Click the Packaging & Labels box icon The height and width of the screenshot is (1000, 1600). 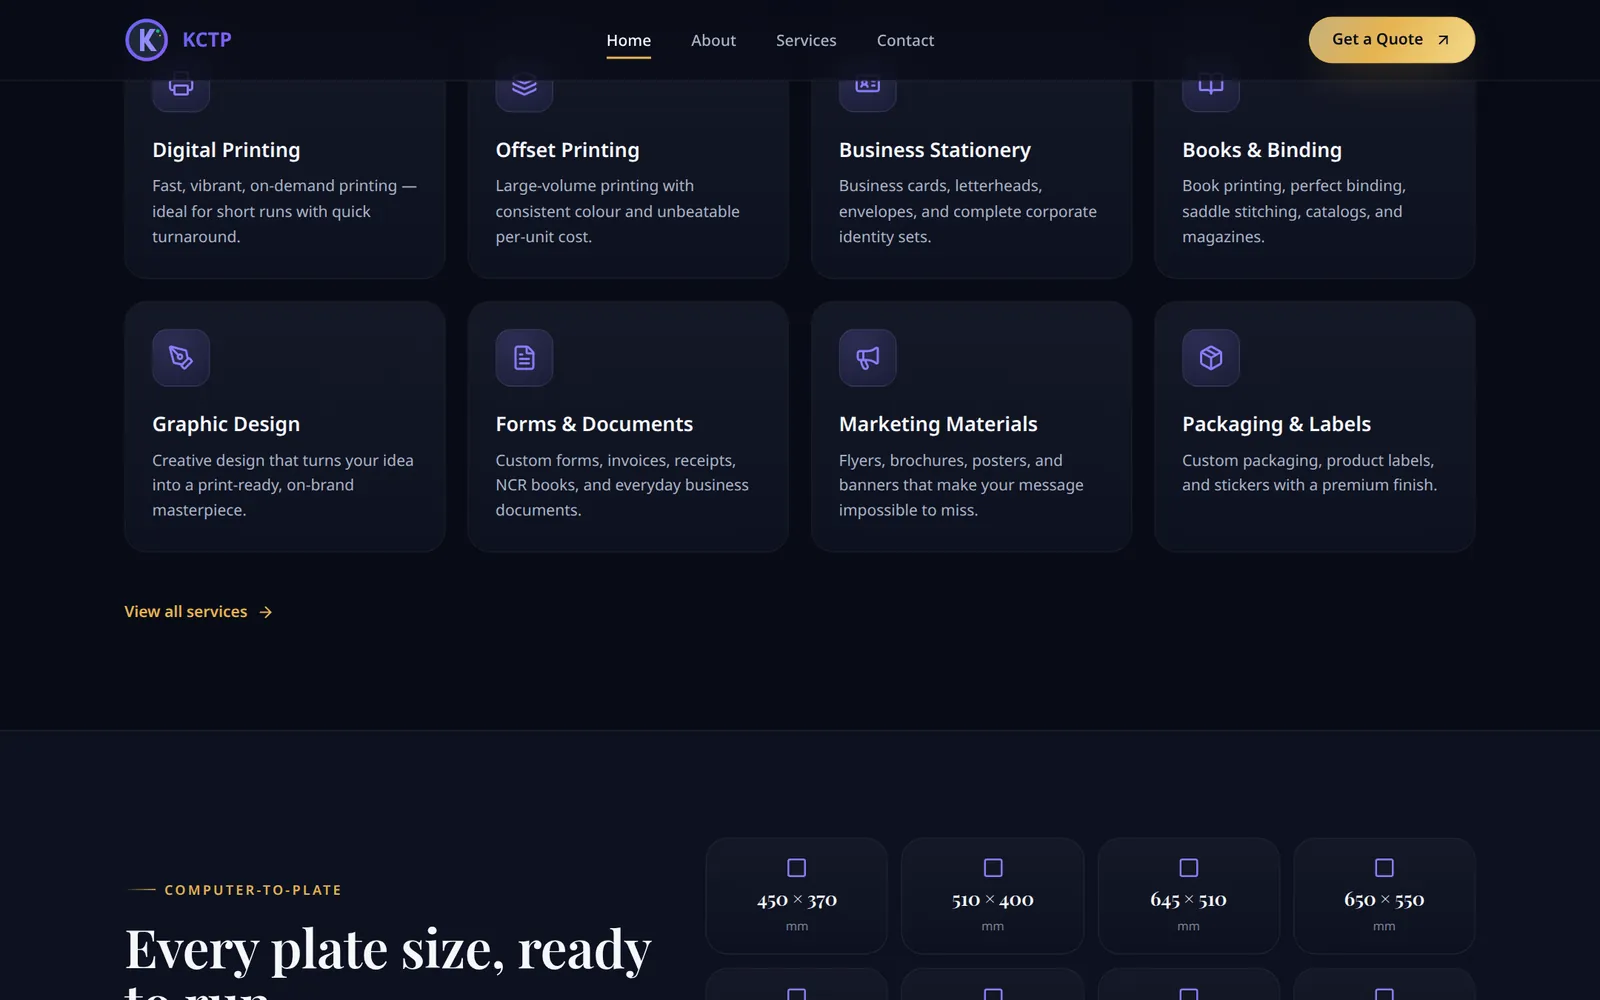(1211, 358)
